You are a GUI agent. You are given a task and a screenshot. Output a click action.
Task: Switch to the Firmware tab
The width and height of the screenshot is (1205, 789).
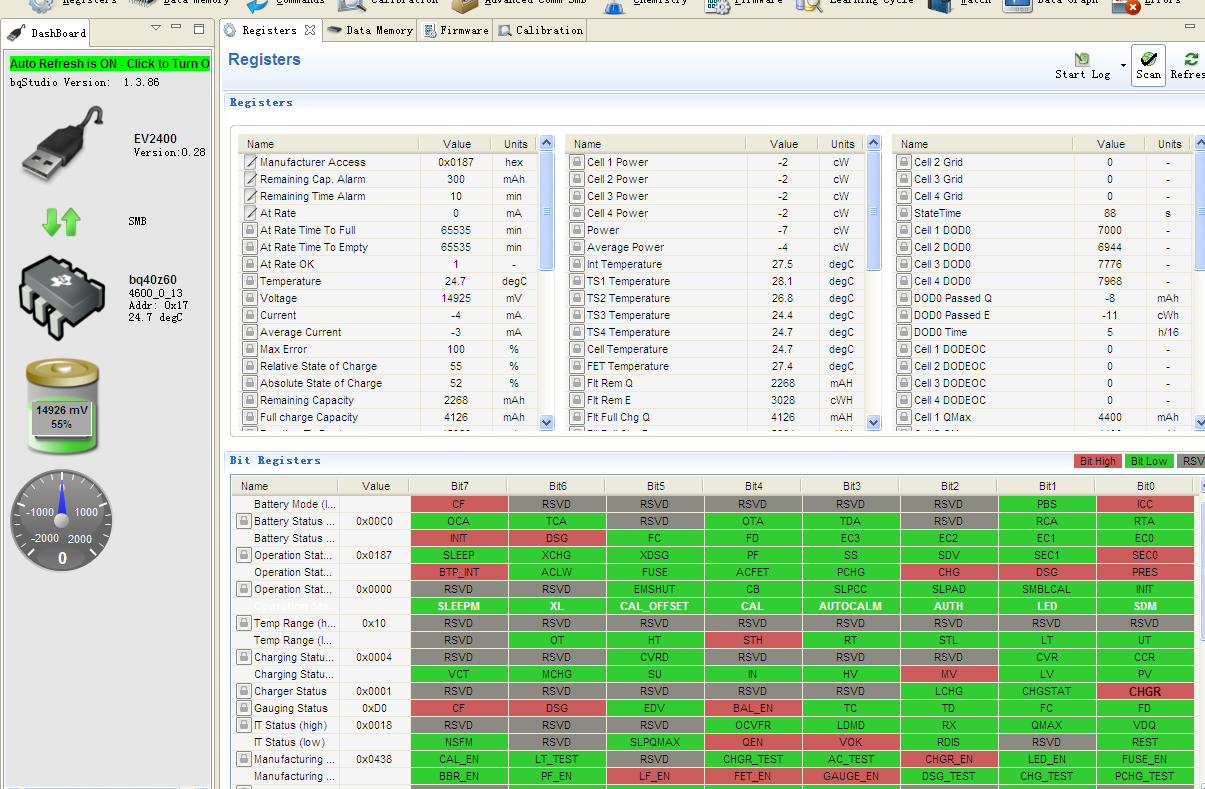click(x=455, y=31)
